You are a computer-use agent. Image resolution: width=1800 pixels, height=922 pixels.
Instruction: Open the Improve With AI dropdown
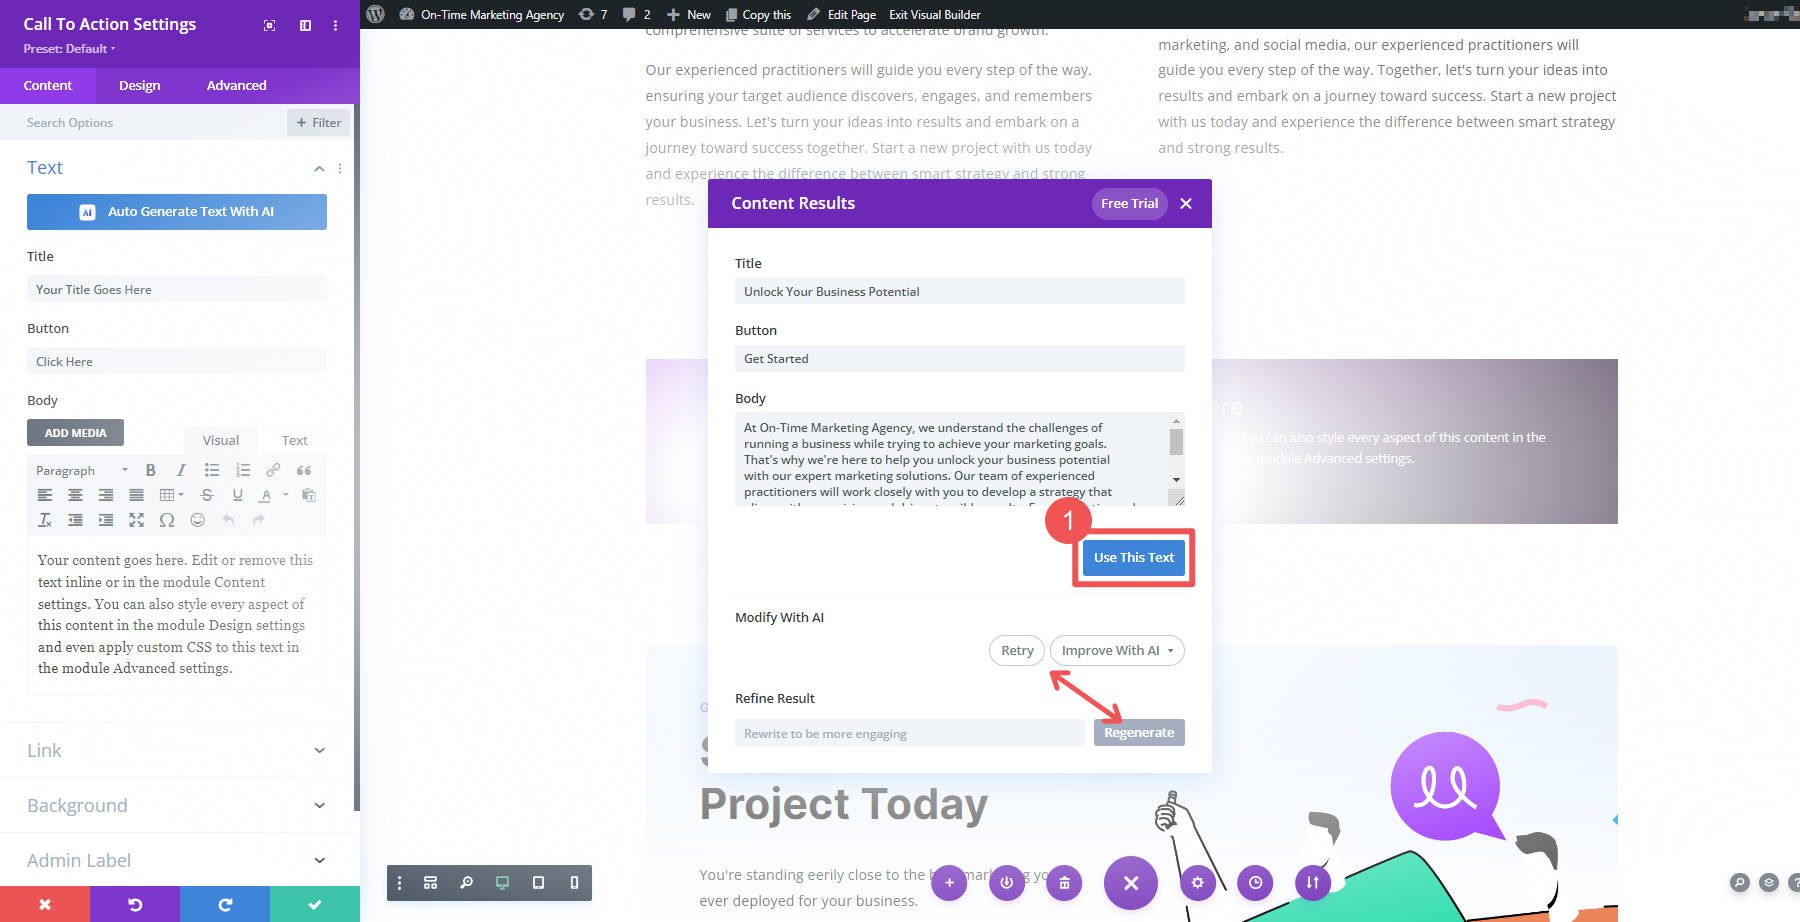pyautogui.click(x=1116, y=650)
